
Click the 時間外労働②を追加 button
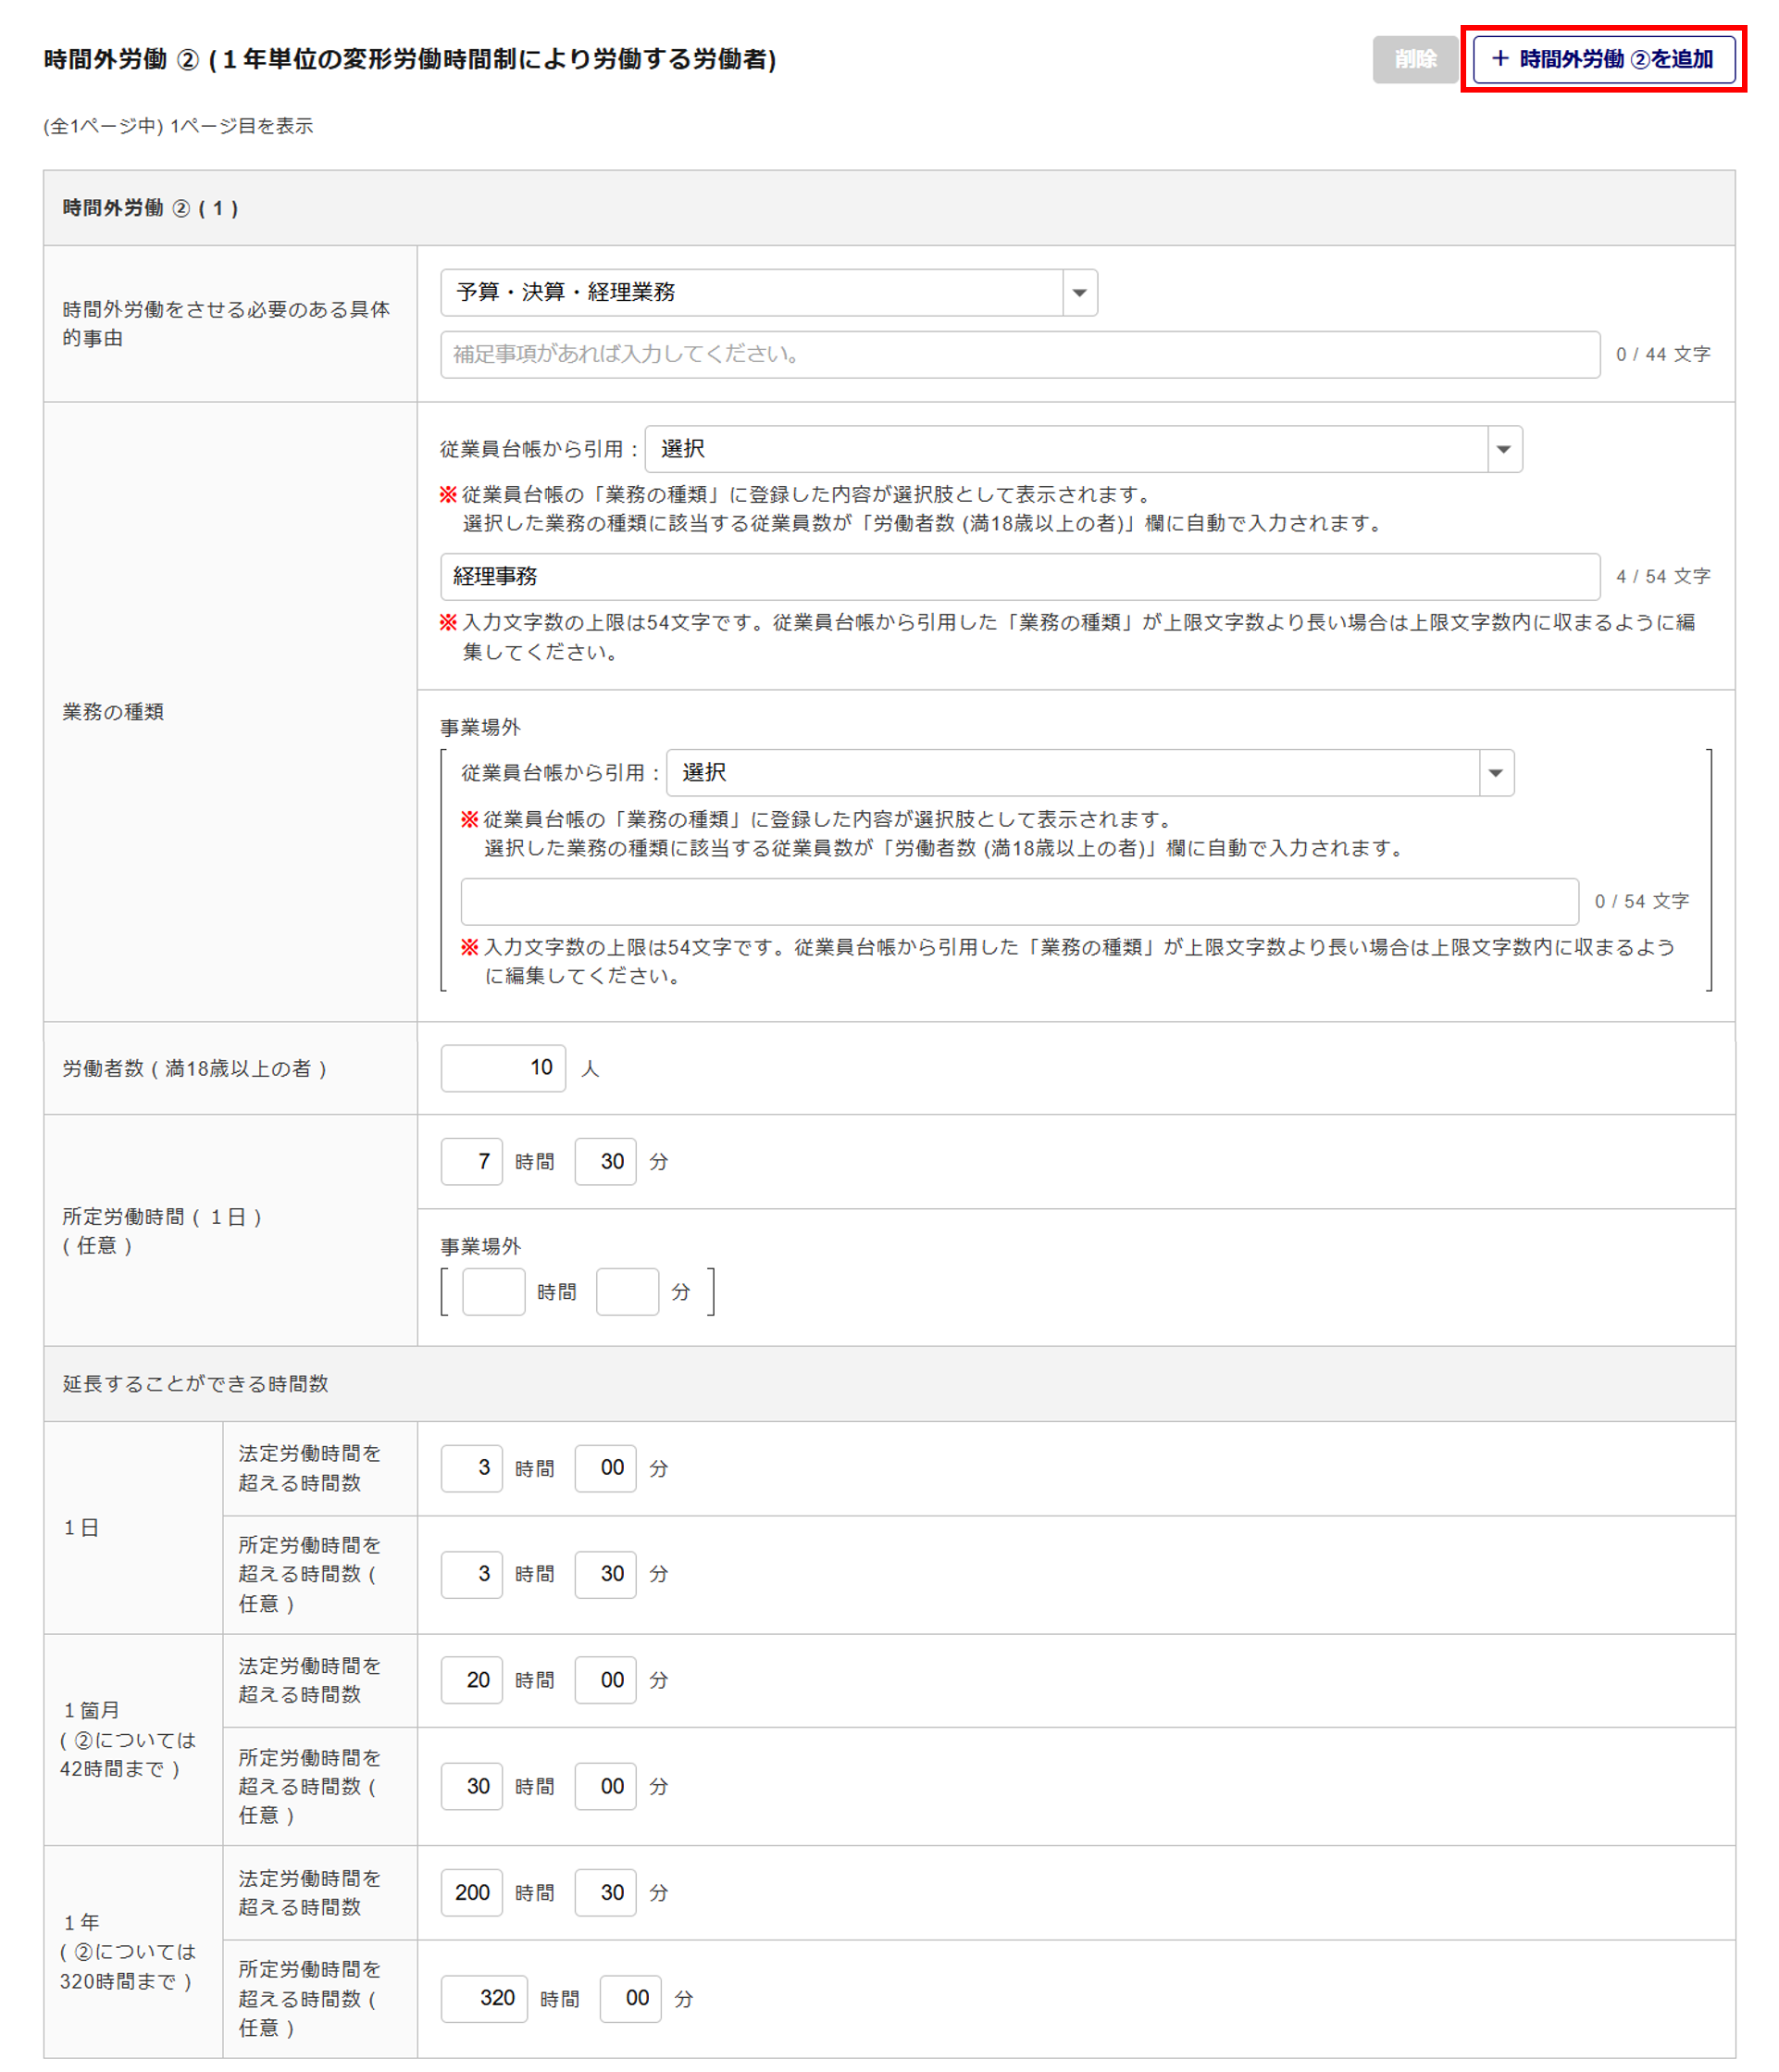pyautogui.click(x=1603, y=59)
